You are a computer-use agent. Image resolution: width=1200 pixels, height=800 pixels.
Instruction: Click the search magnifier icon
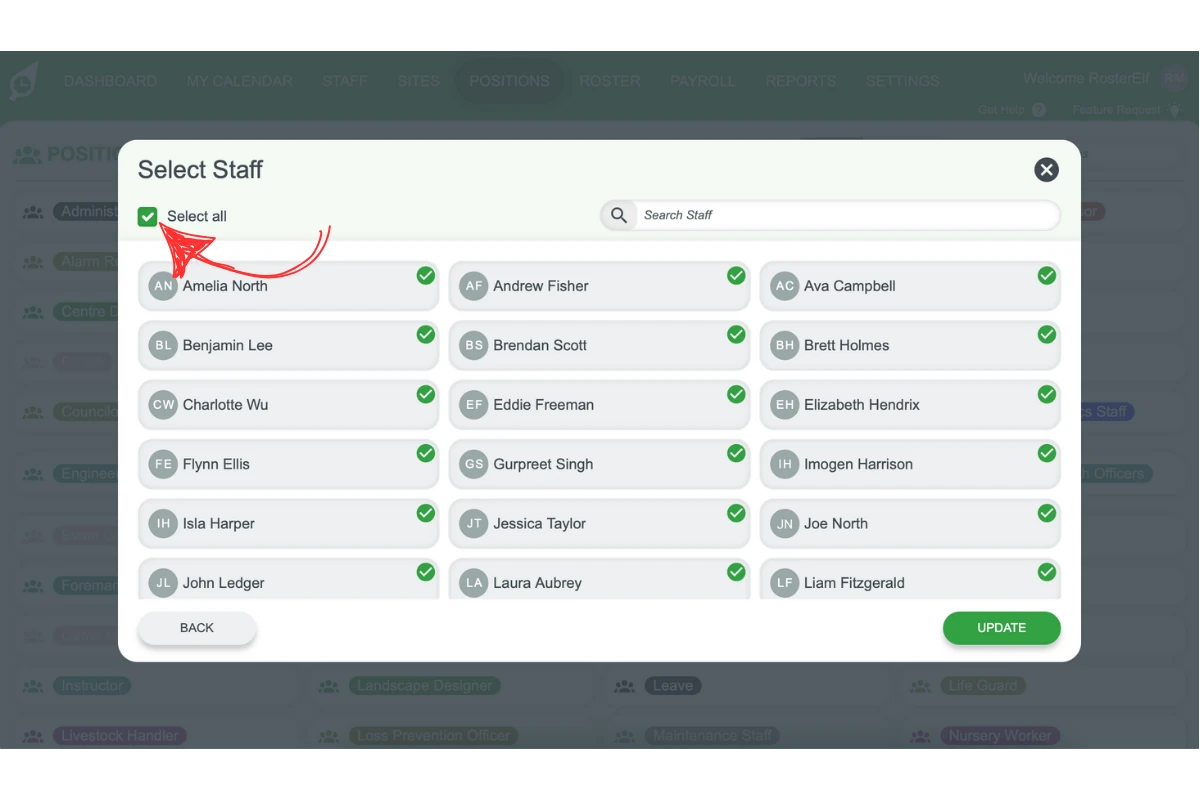tap(619, 215)
